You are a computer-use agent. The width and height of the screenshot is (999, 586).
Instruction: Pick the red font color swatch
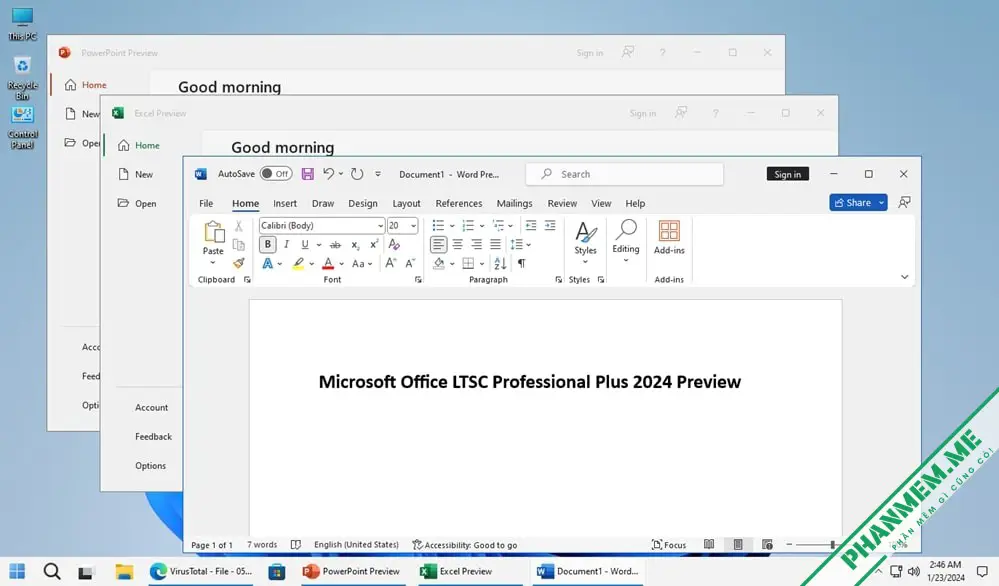[328, 263]
